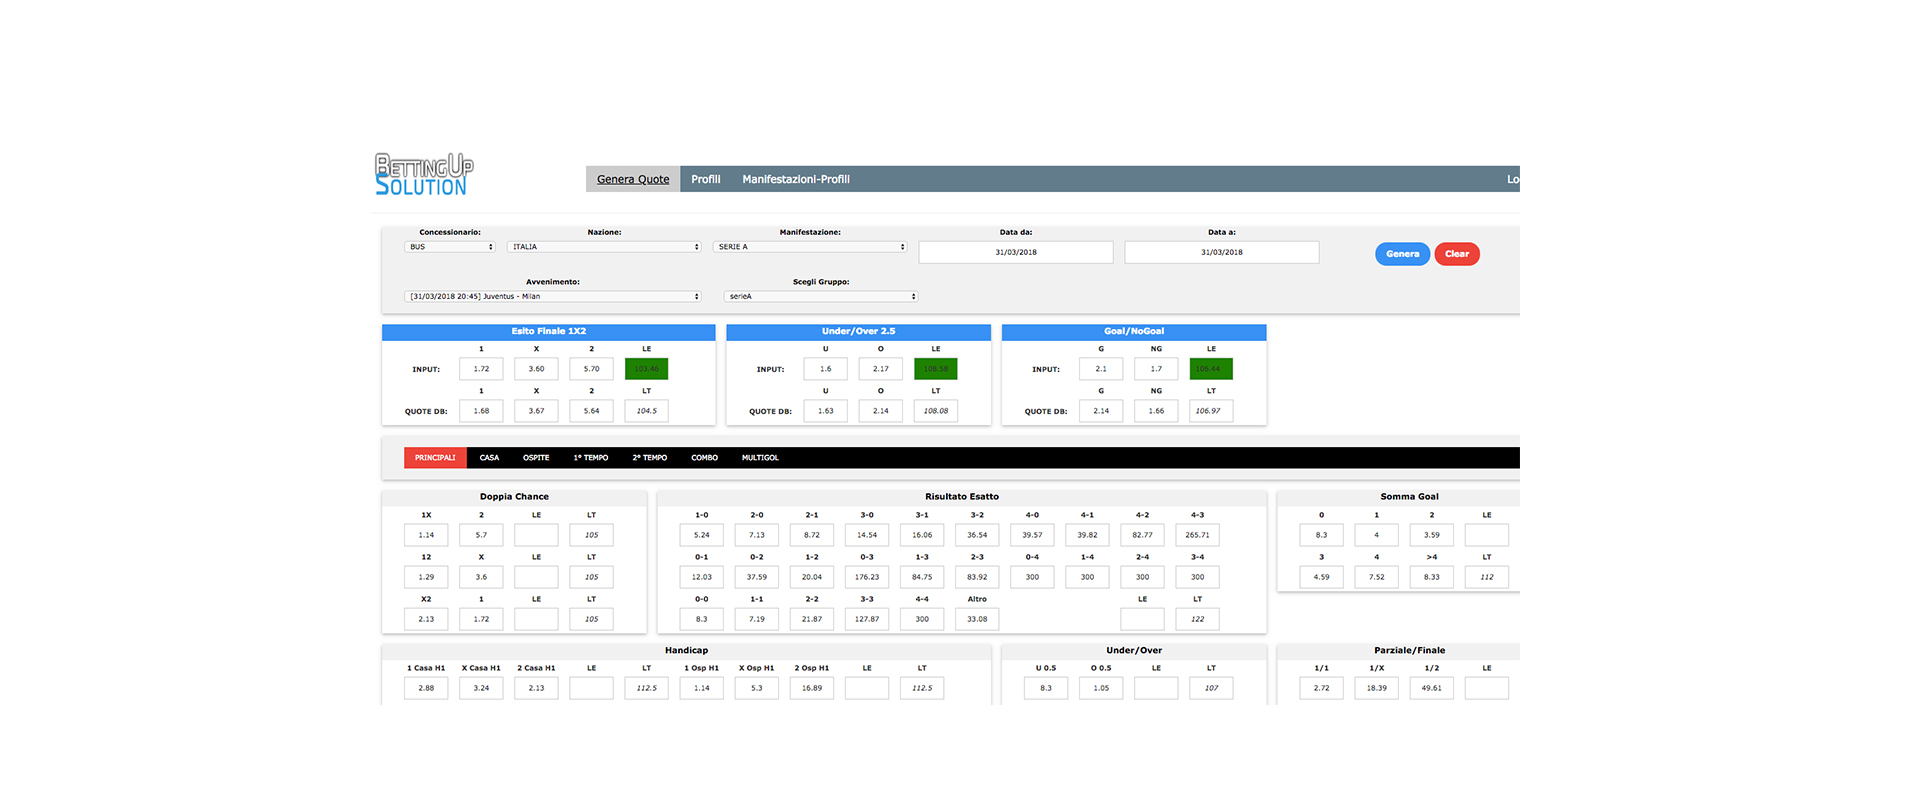Switch to the 1° TEMPO tab

[590, 458]
